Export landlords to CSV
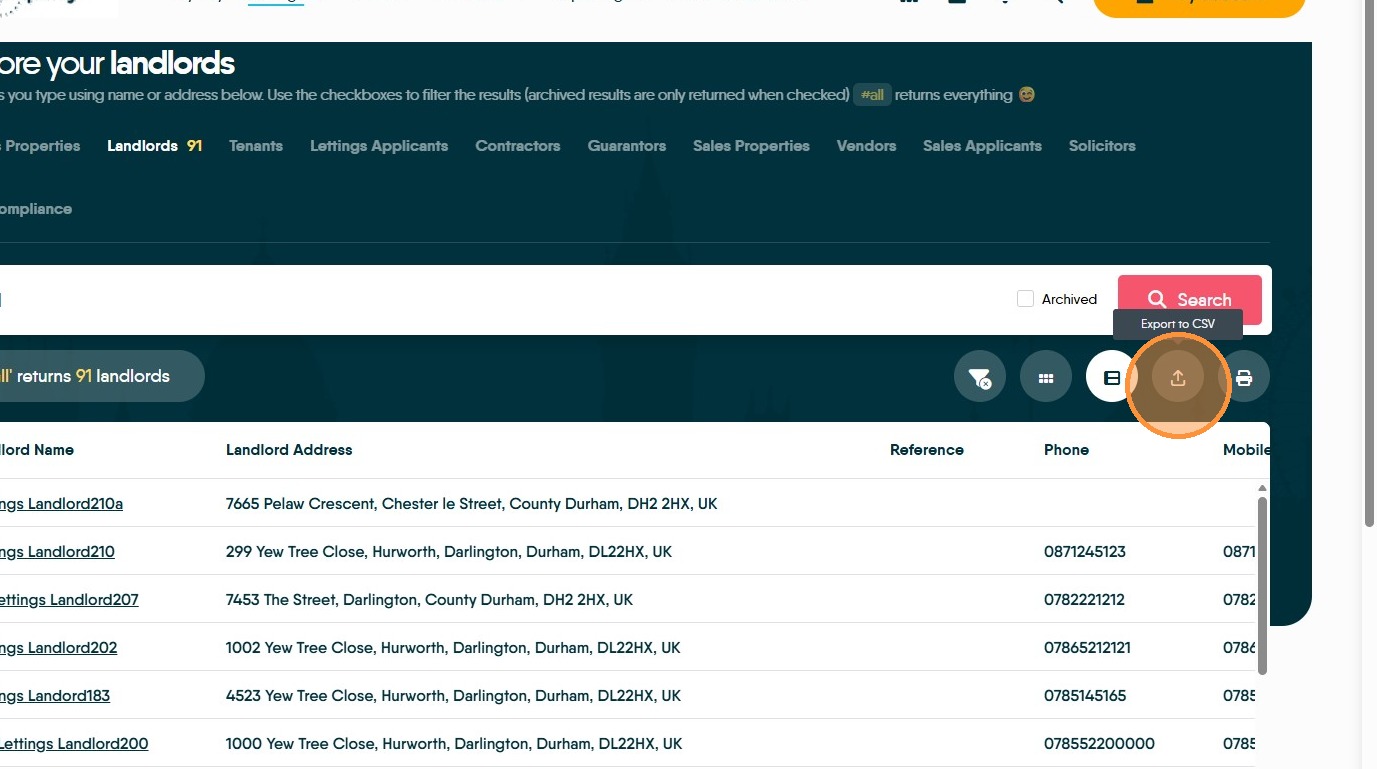This screenshot has width=1377, height=769. [1178, 378]
